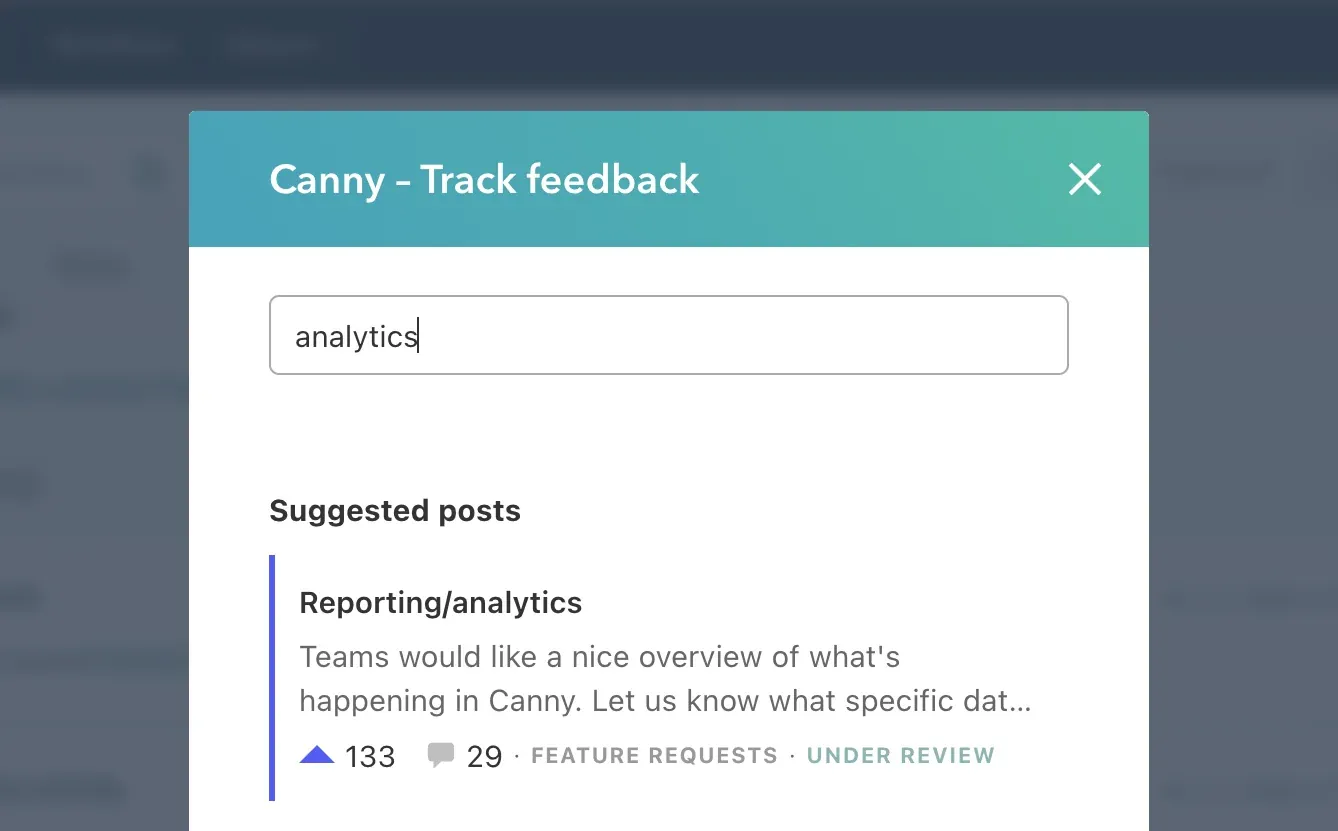Click the blue upvote triangle beside 133
1338x831 pixels.
click(x=316, y=756)
